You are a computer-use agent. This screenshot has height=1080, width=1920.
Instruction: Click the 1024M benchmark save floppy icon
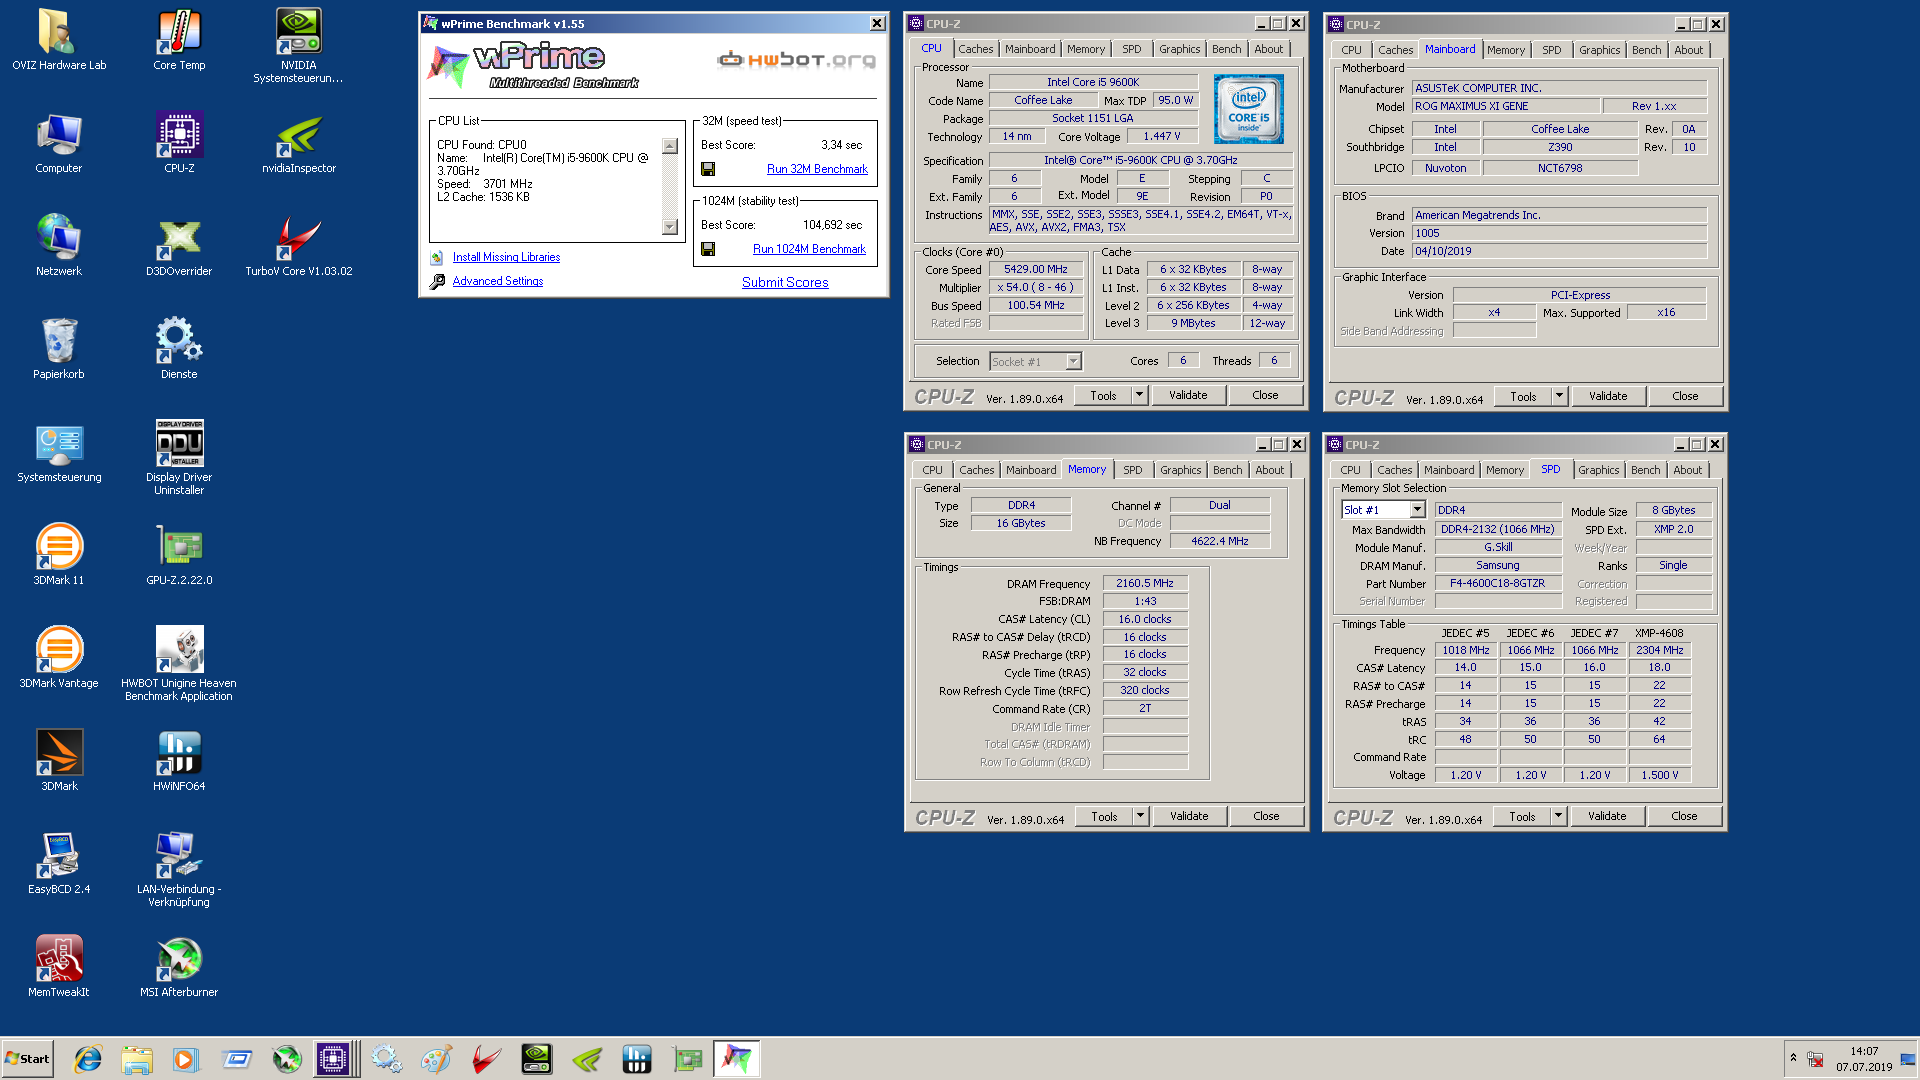(708, 249)
